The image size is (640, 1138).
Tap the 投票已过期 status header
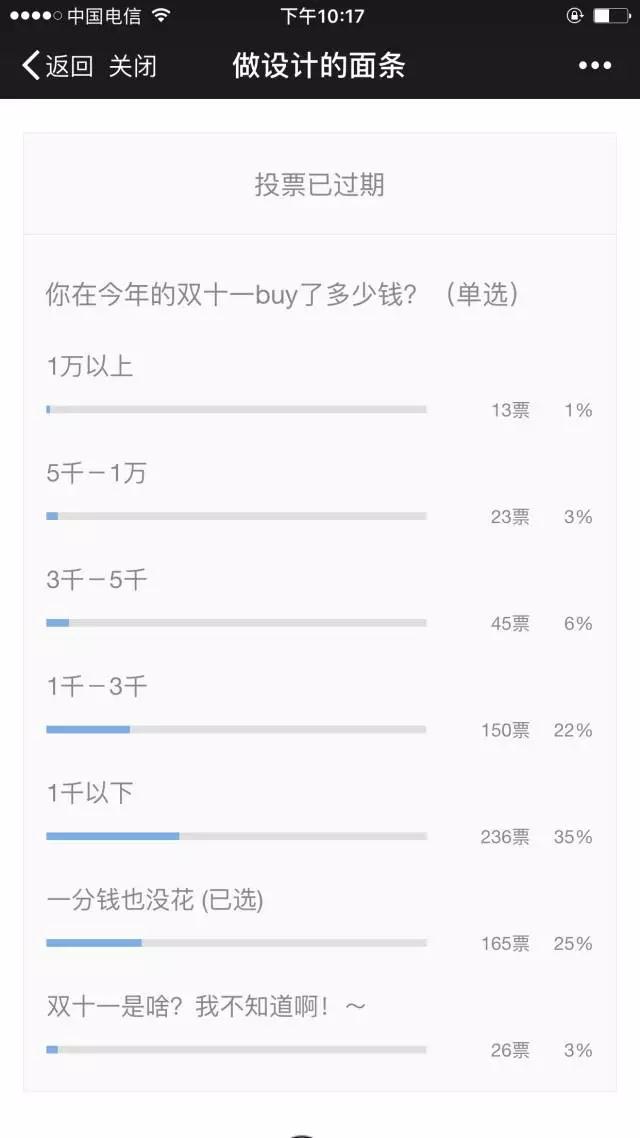319,185
